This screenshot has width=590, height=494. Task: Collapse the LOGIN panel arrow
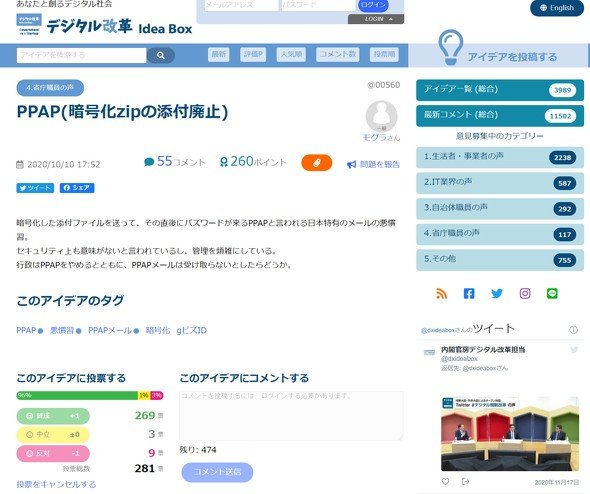(390, 19)
